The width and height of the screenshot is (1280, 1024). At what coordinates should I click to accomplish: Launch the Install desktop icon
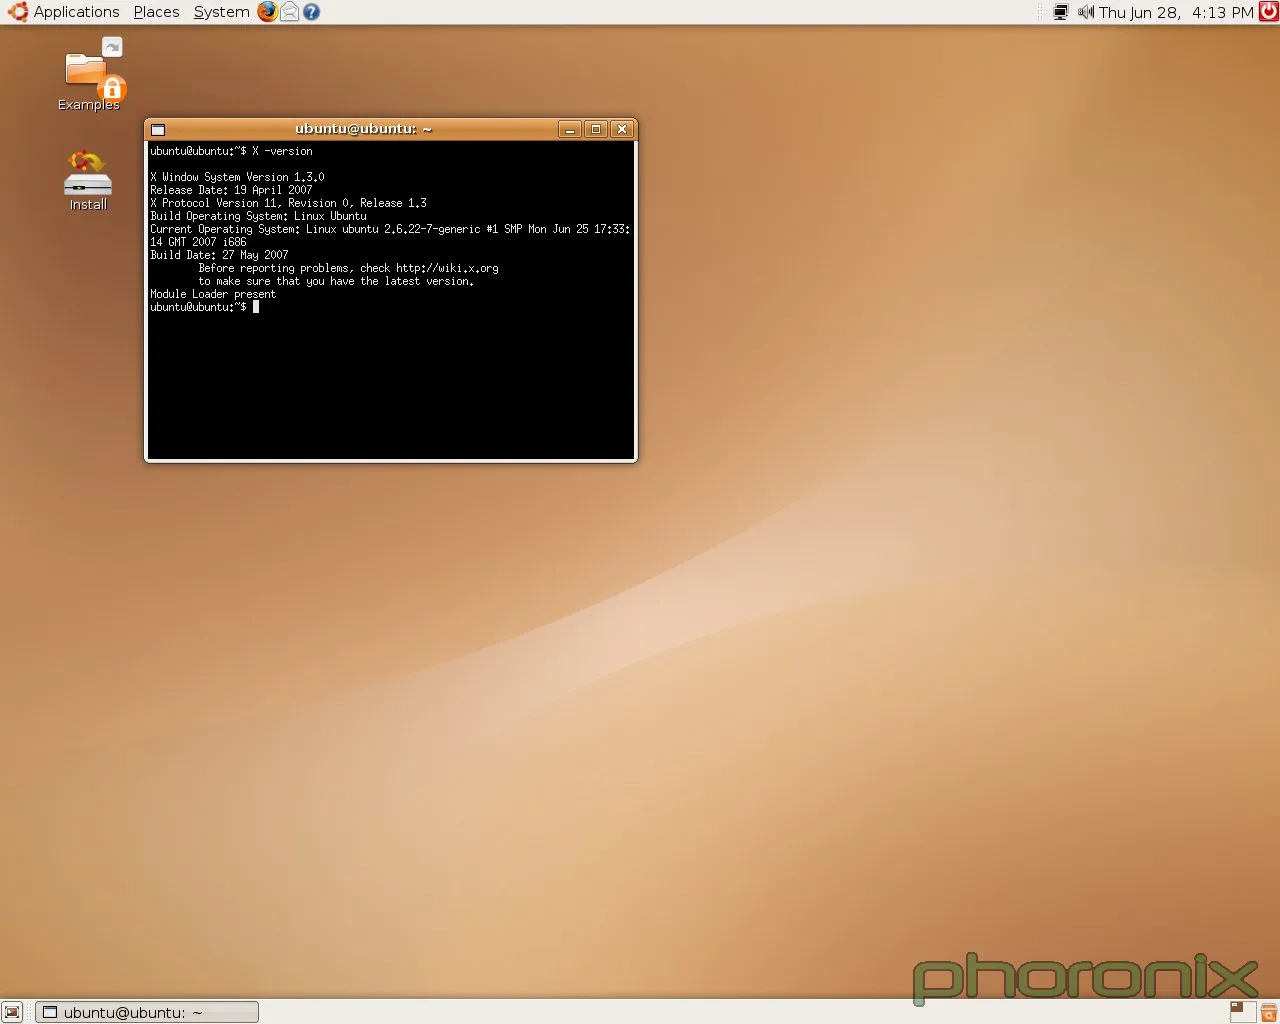[88, 181]
